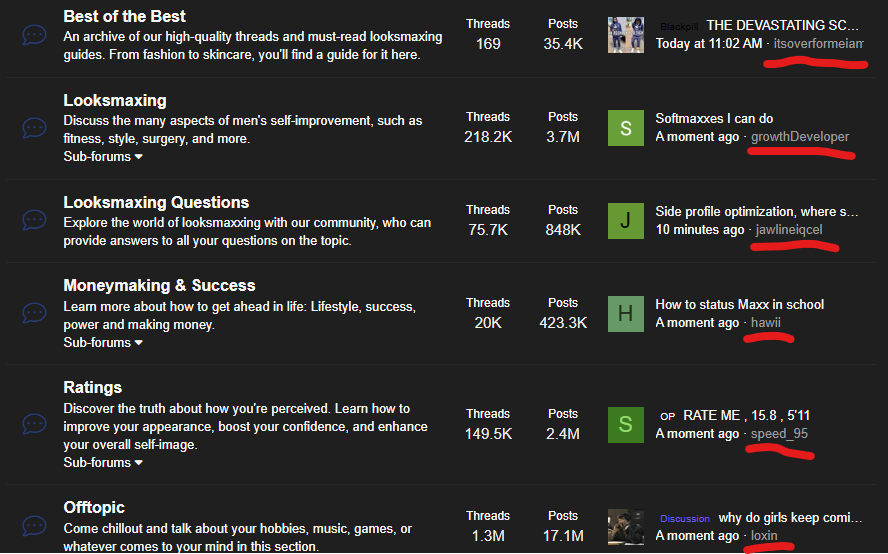Click the Moneymaking & Success chat bubble icon
888x554 pixels.
[34, 313]
